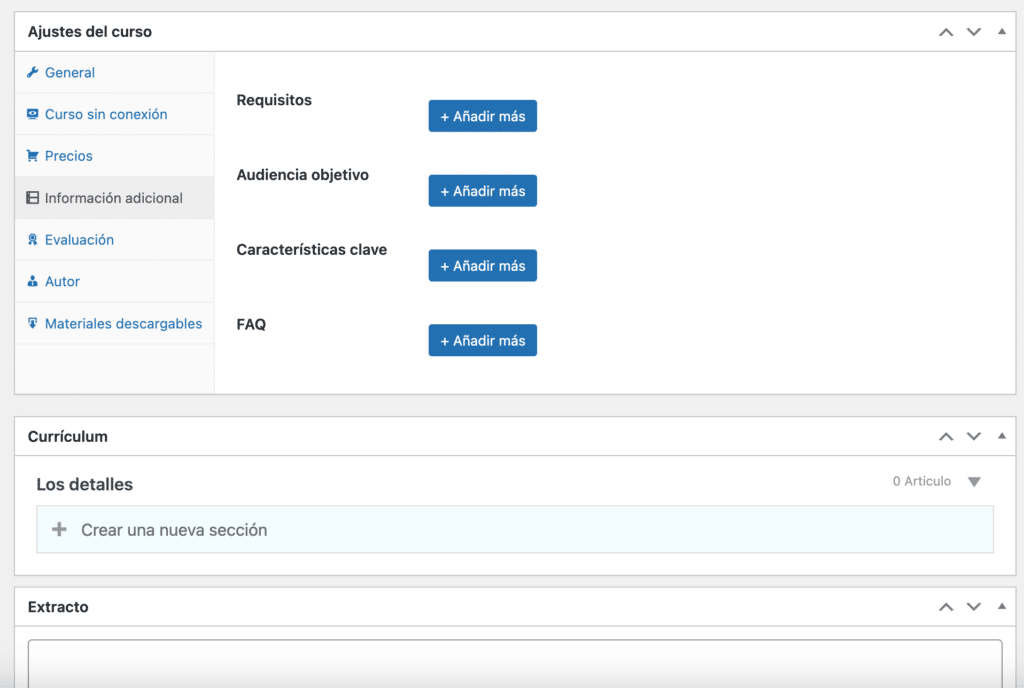
Task: Click Añadir más for Requisitos
Action: pos(482,115)
